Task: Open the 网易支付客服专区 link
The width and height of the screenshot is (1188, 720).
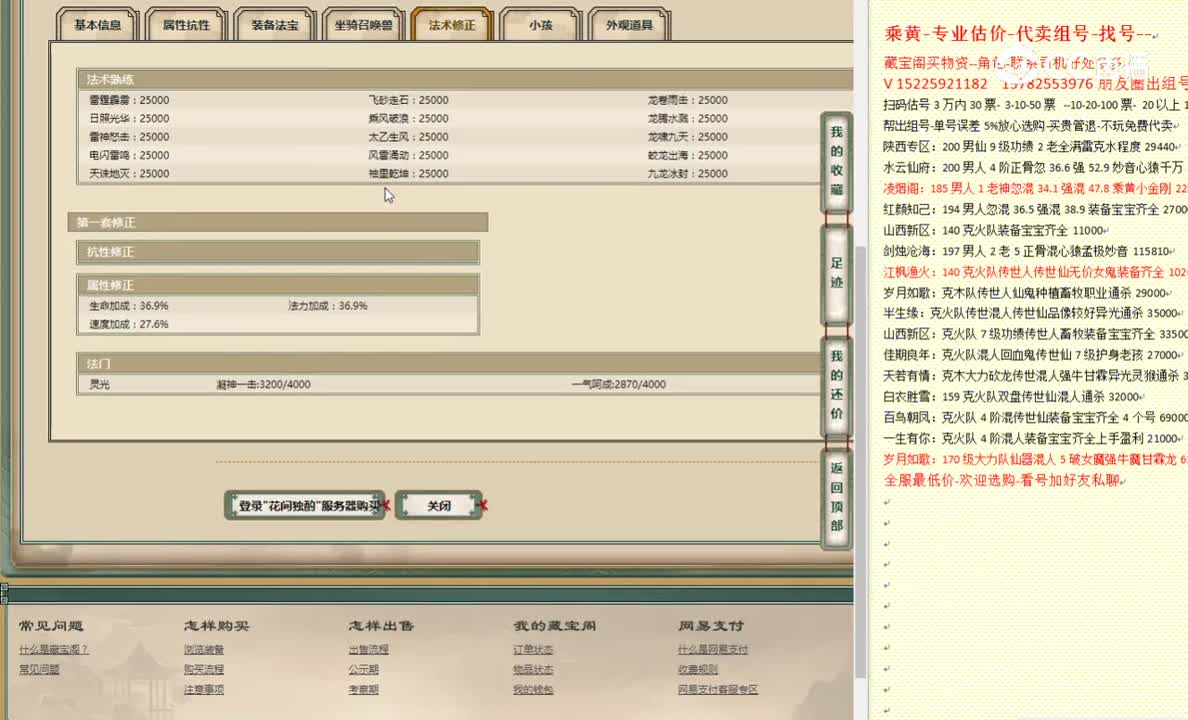Action: (x=718, y=690)
